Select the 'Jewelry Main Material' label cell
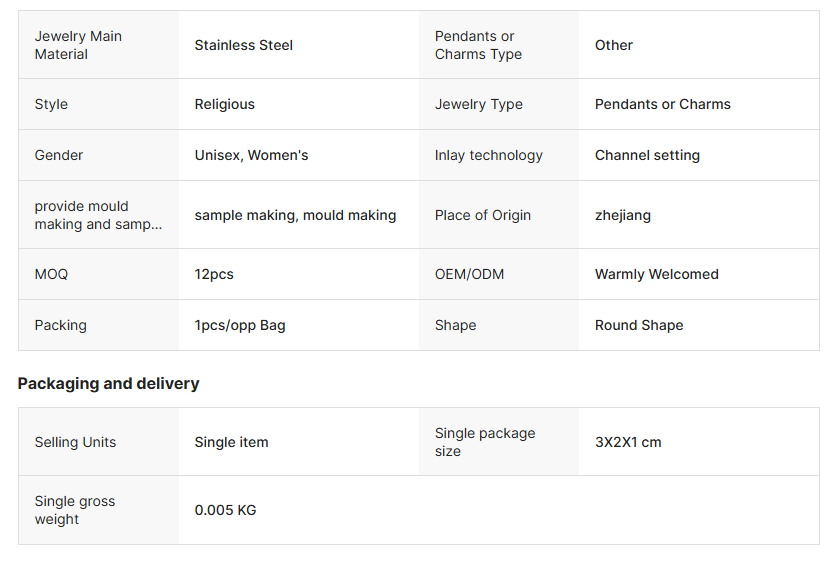 (x=78, y=45)
